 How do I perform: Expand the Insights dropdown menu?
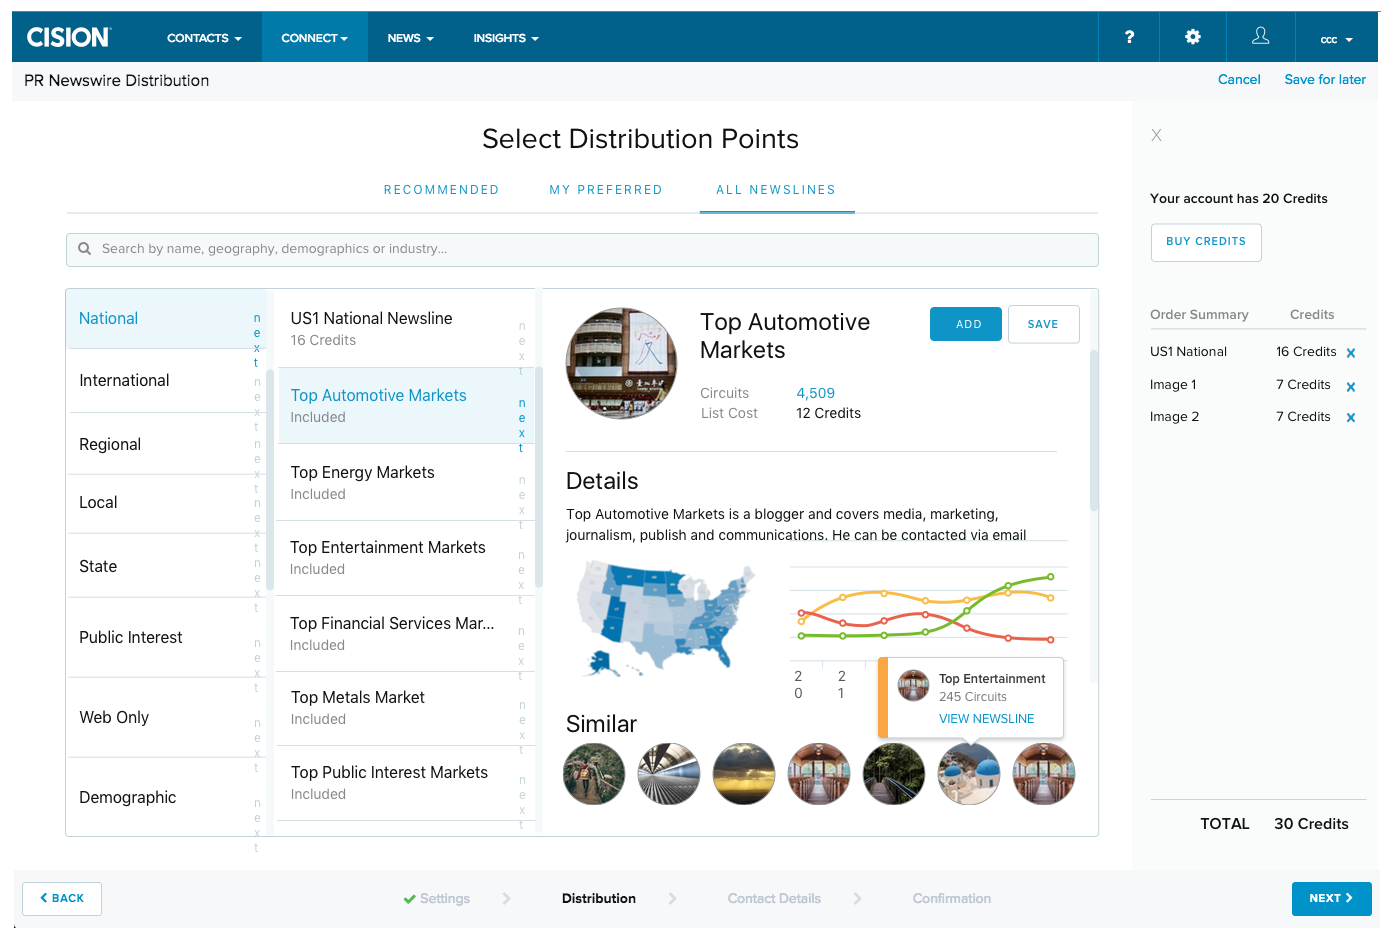[x=506, y=38]
